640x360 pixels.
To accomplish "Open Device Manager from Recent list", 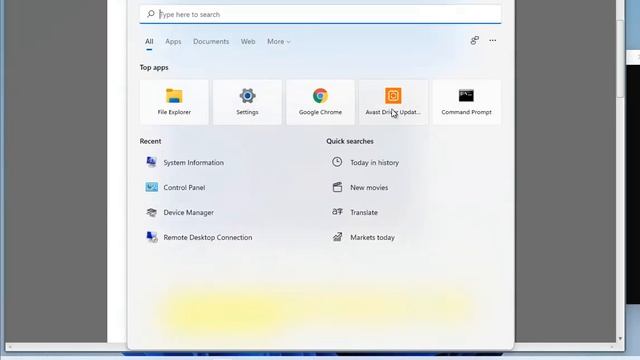I will point(189,212).
